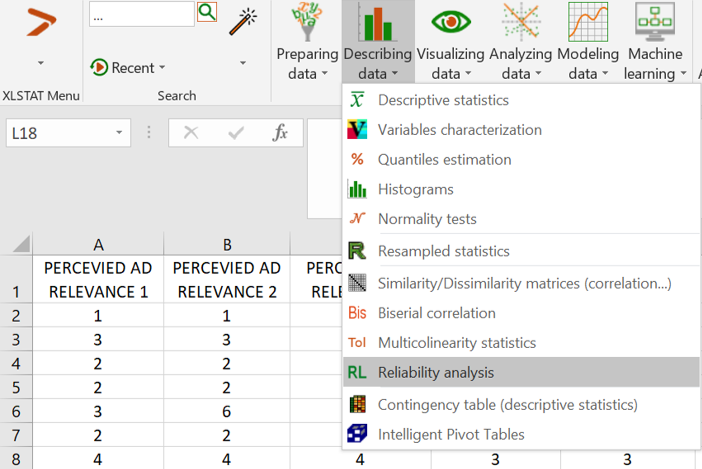Screen dimensions: 702x469
Task: Select Resampled statistics menu entry
Action: point(521,251)
